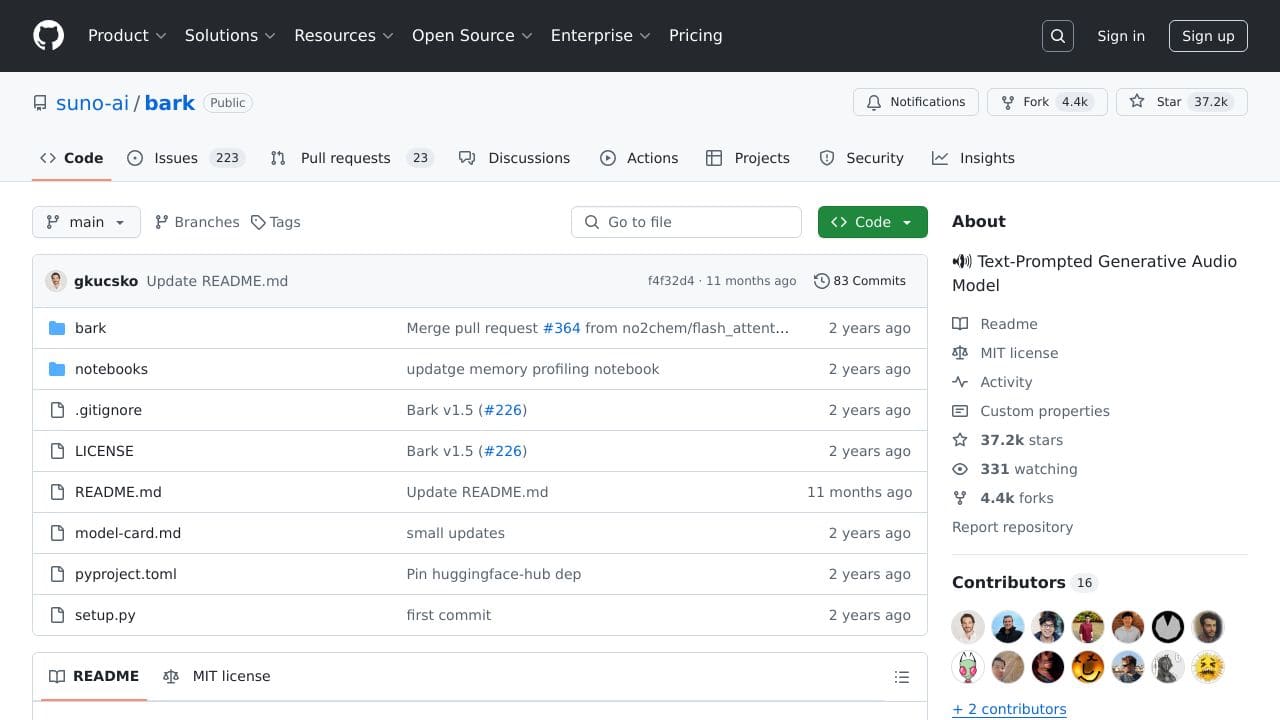The height and width of the screenshot is (720, 1280).
Task: Open the notebooks folder
Action: (111, 369)
